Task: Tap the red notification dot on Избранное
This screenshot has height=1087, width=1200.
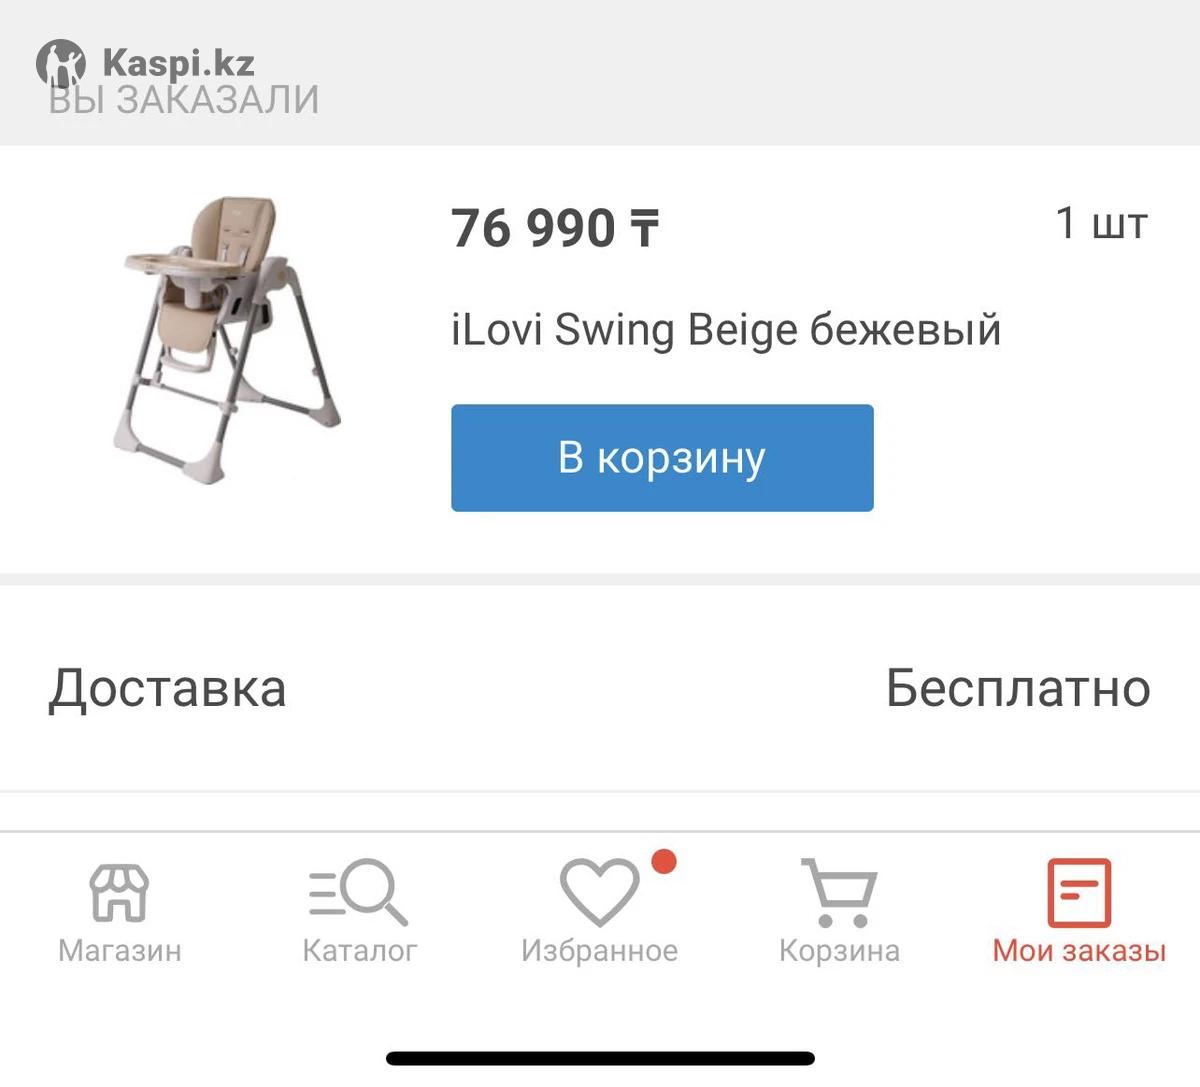Action: click(664, 861)
